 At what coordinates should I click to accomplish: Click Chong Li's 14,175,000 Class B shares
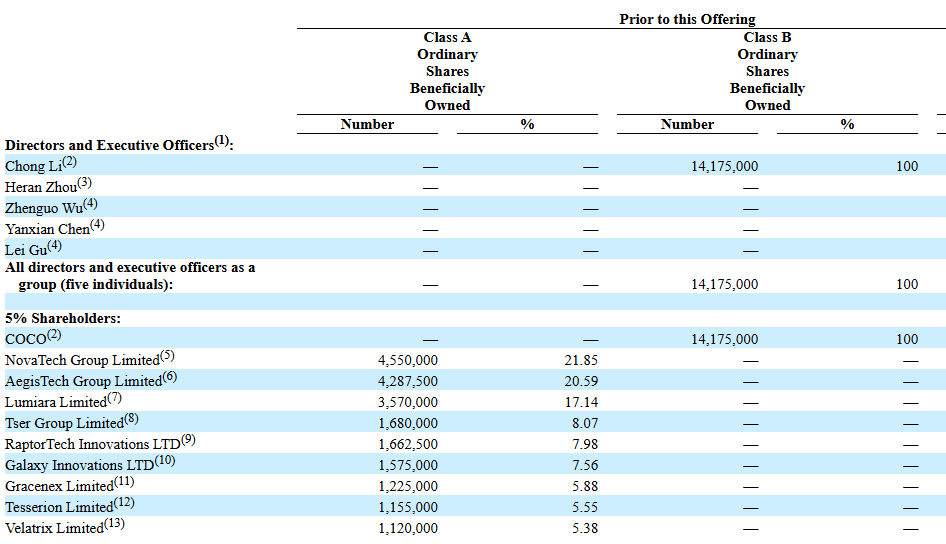724,167
